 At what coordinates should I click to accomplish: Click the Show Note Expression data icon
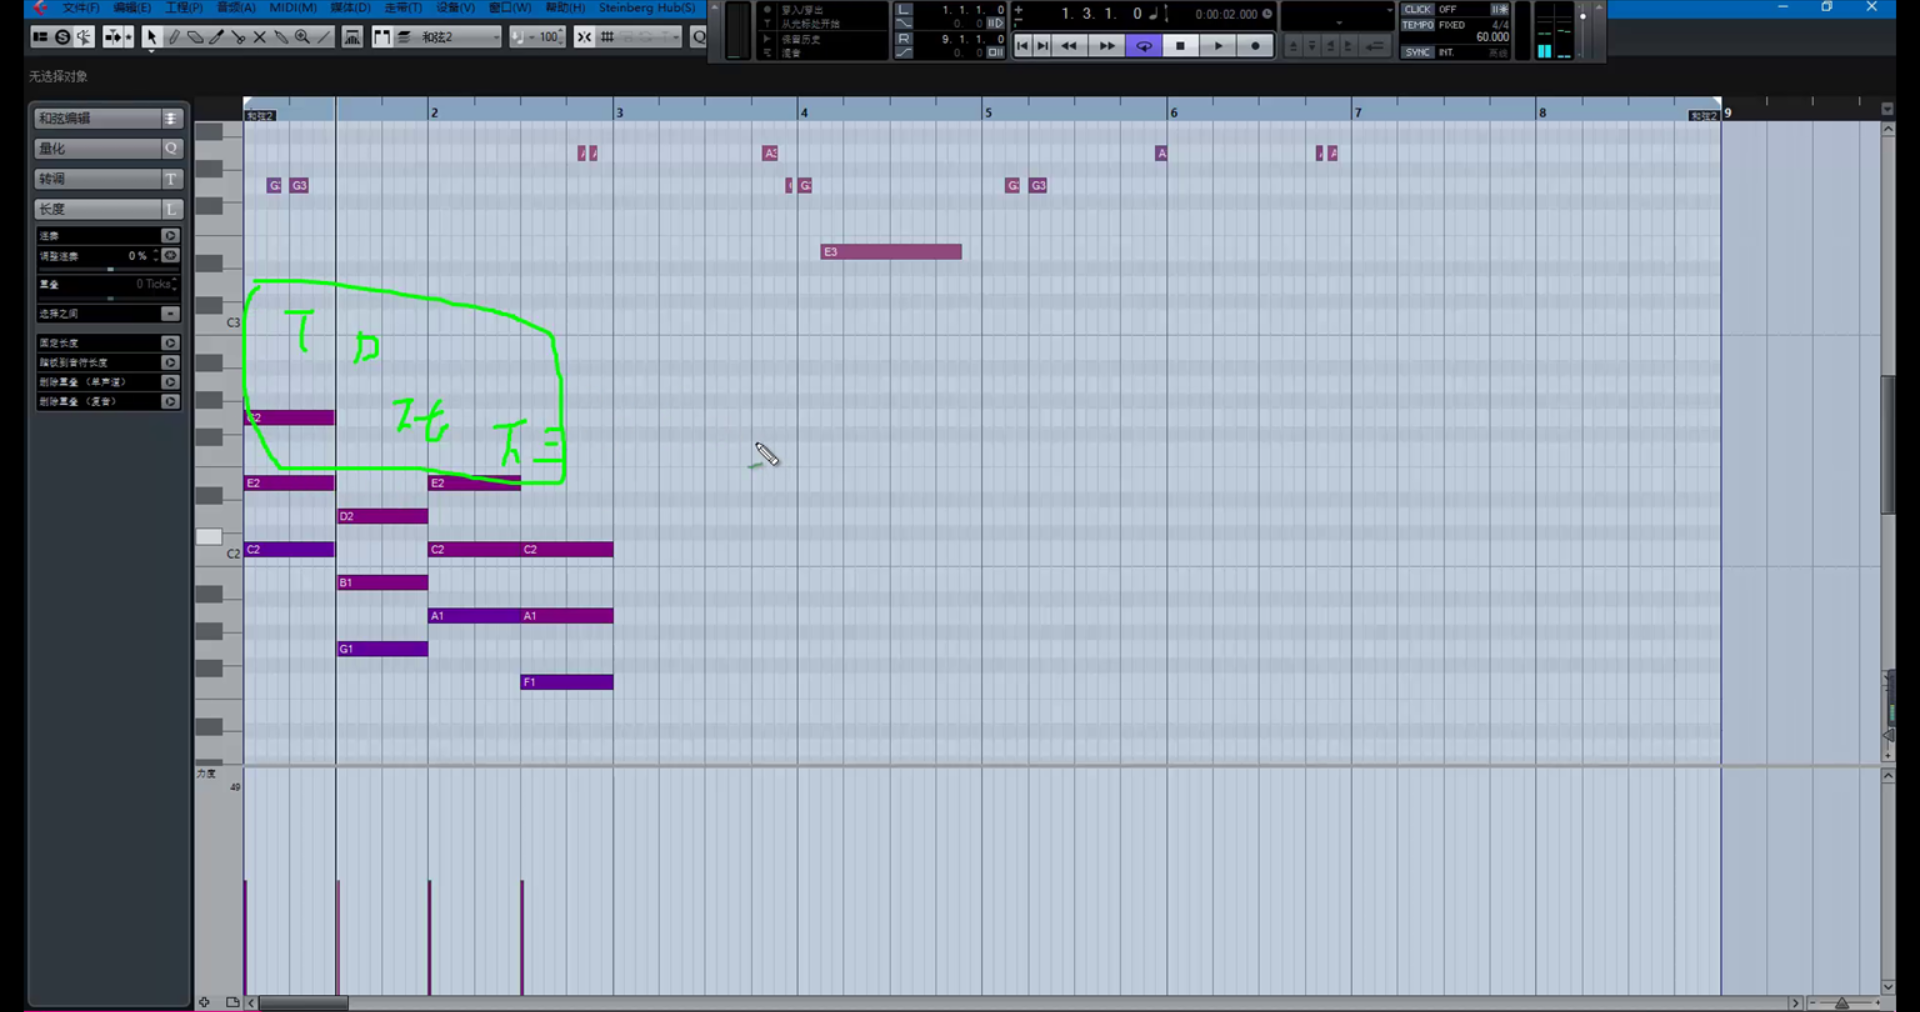(352, 37)
